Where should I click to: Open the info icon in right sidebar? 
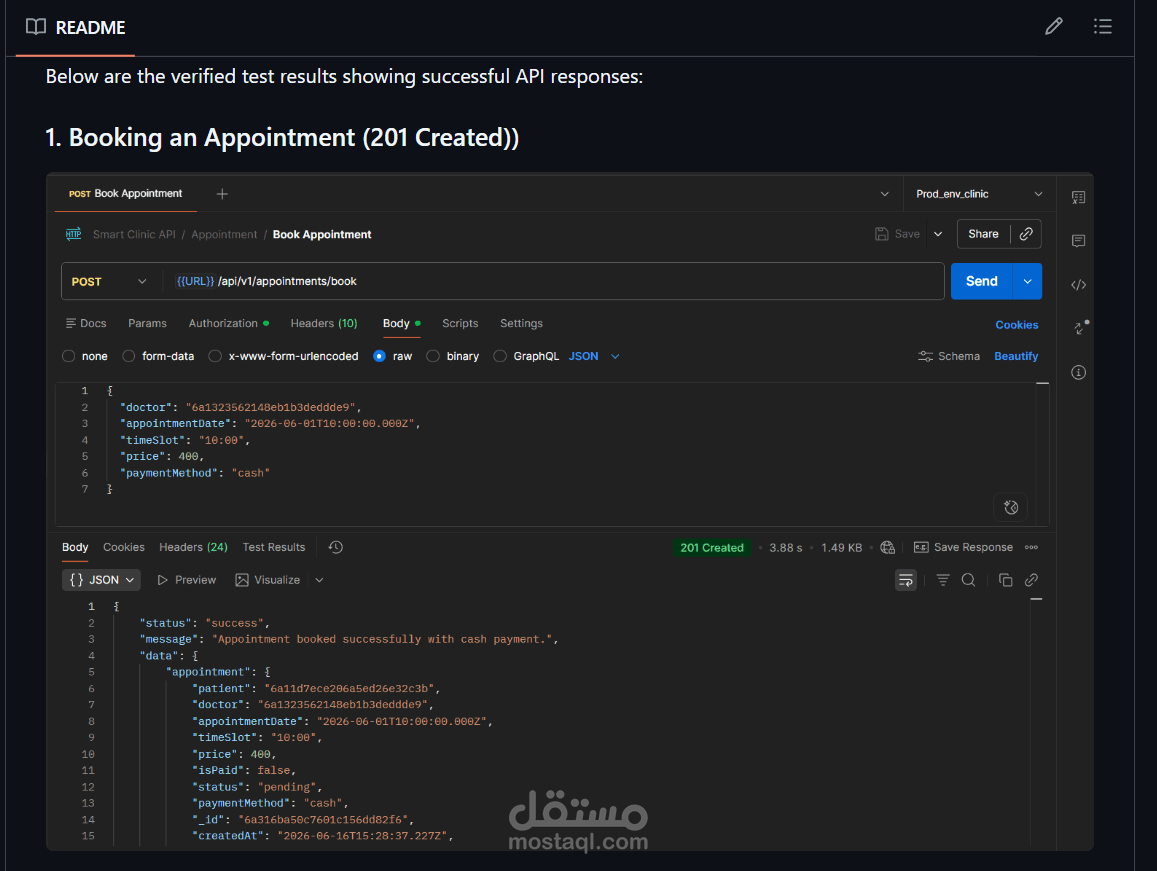click(1078, 372)
